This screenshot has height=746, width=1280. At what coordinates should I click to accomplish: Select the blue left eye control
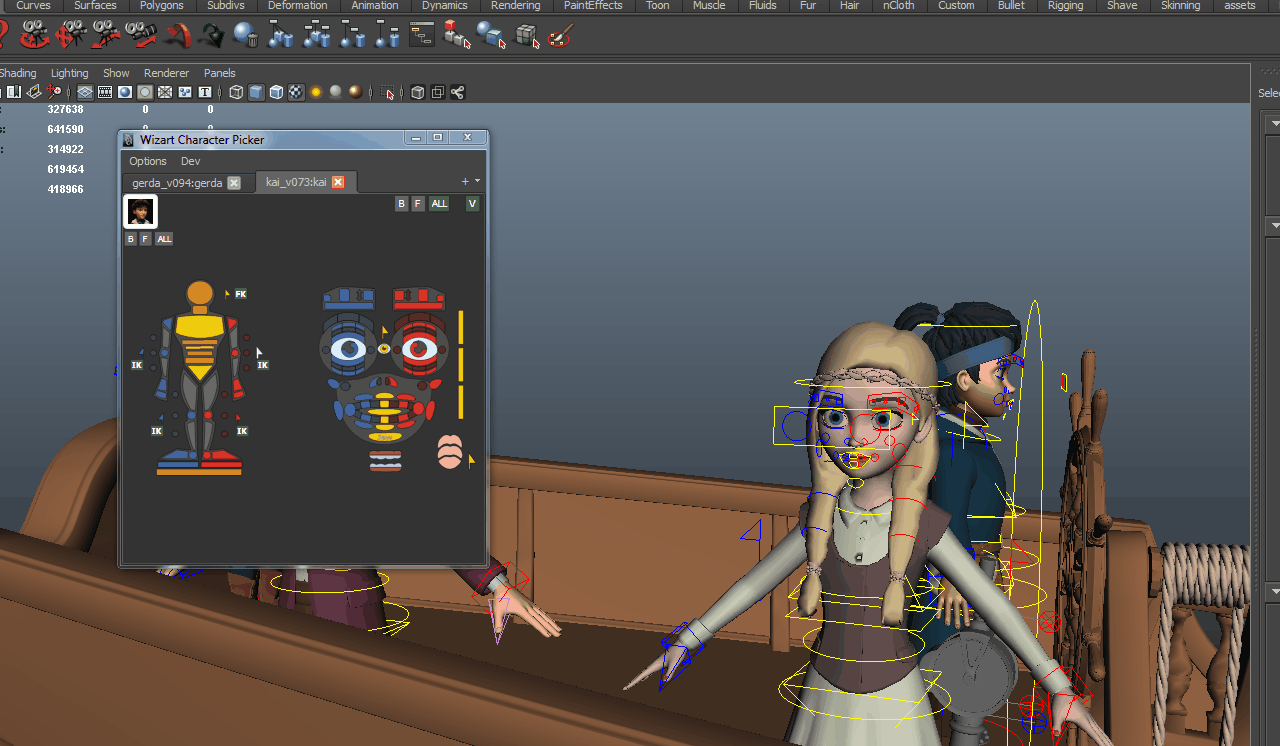348,349
